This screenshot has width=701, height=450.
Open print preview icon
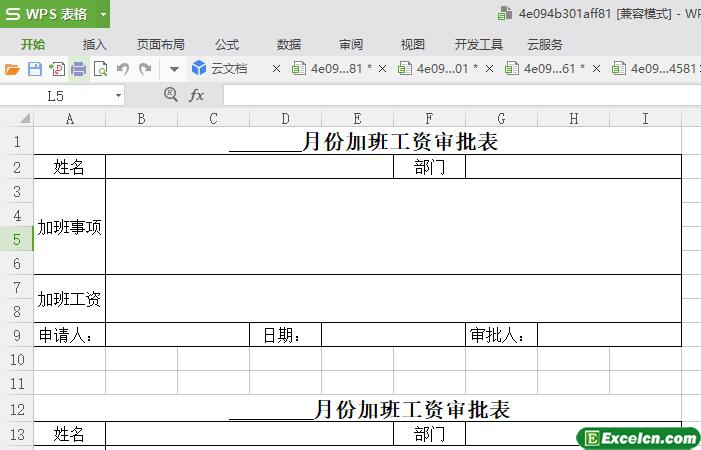click(x=101, y=69)
